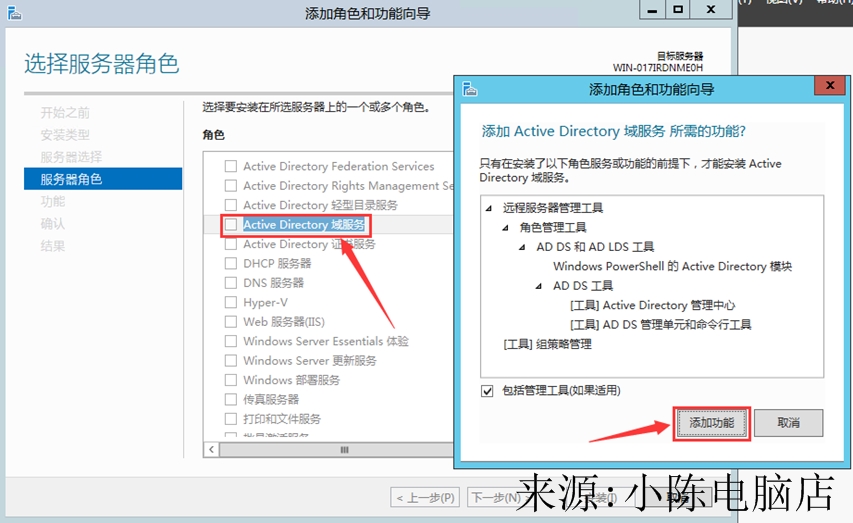The width and height of the screenshot is (853, 523).
Task: Check Active Directory Rights Management checkbox
Action: point(231,186)
